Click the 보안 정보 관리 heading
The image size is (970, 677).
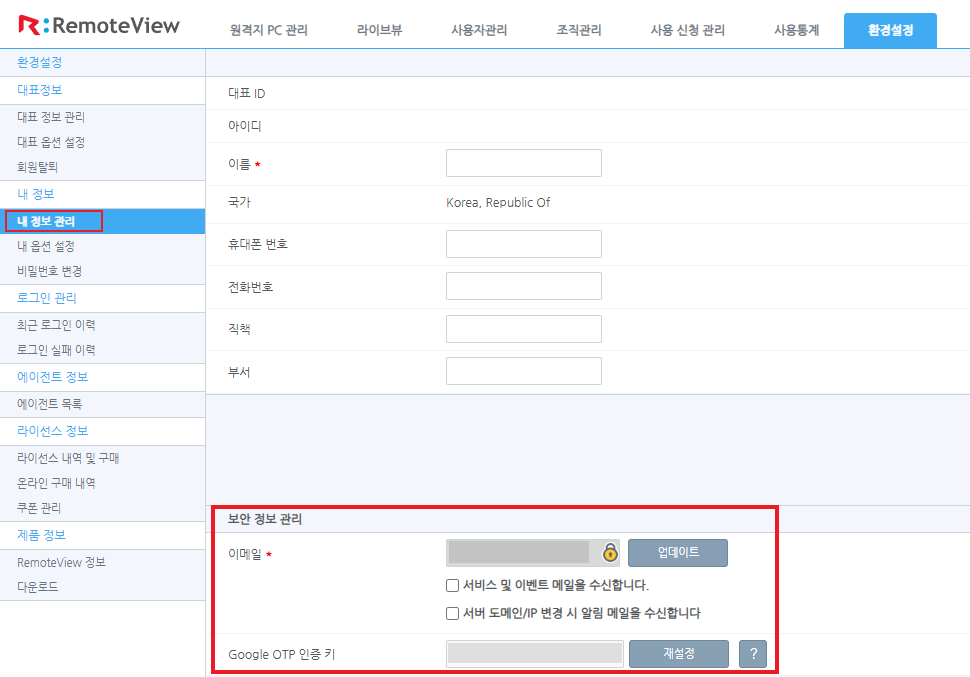[265, 519]
